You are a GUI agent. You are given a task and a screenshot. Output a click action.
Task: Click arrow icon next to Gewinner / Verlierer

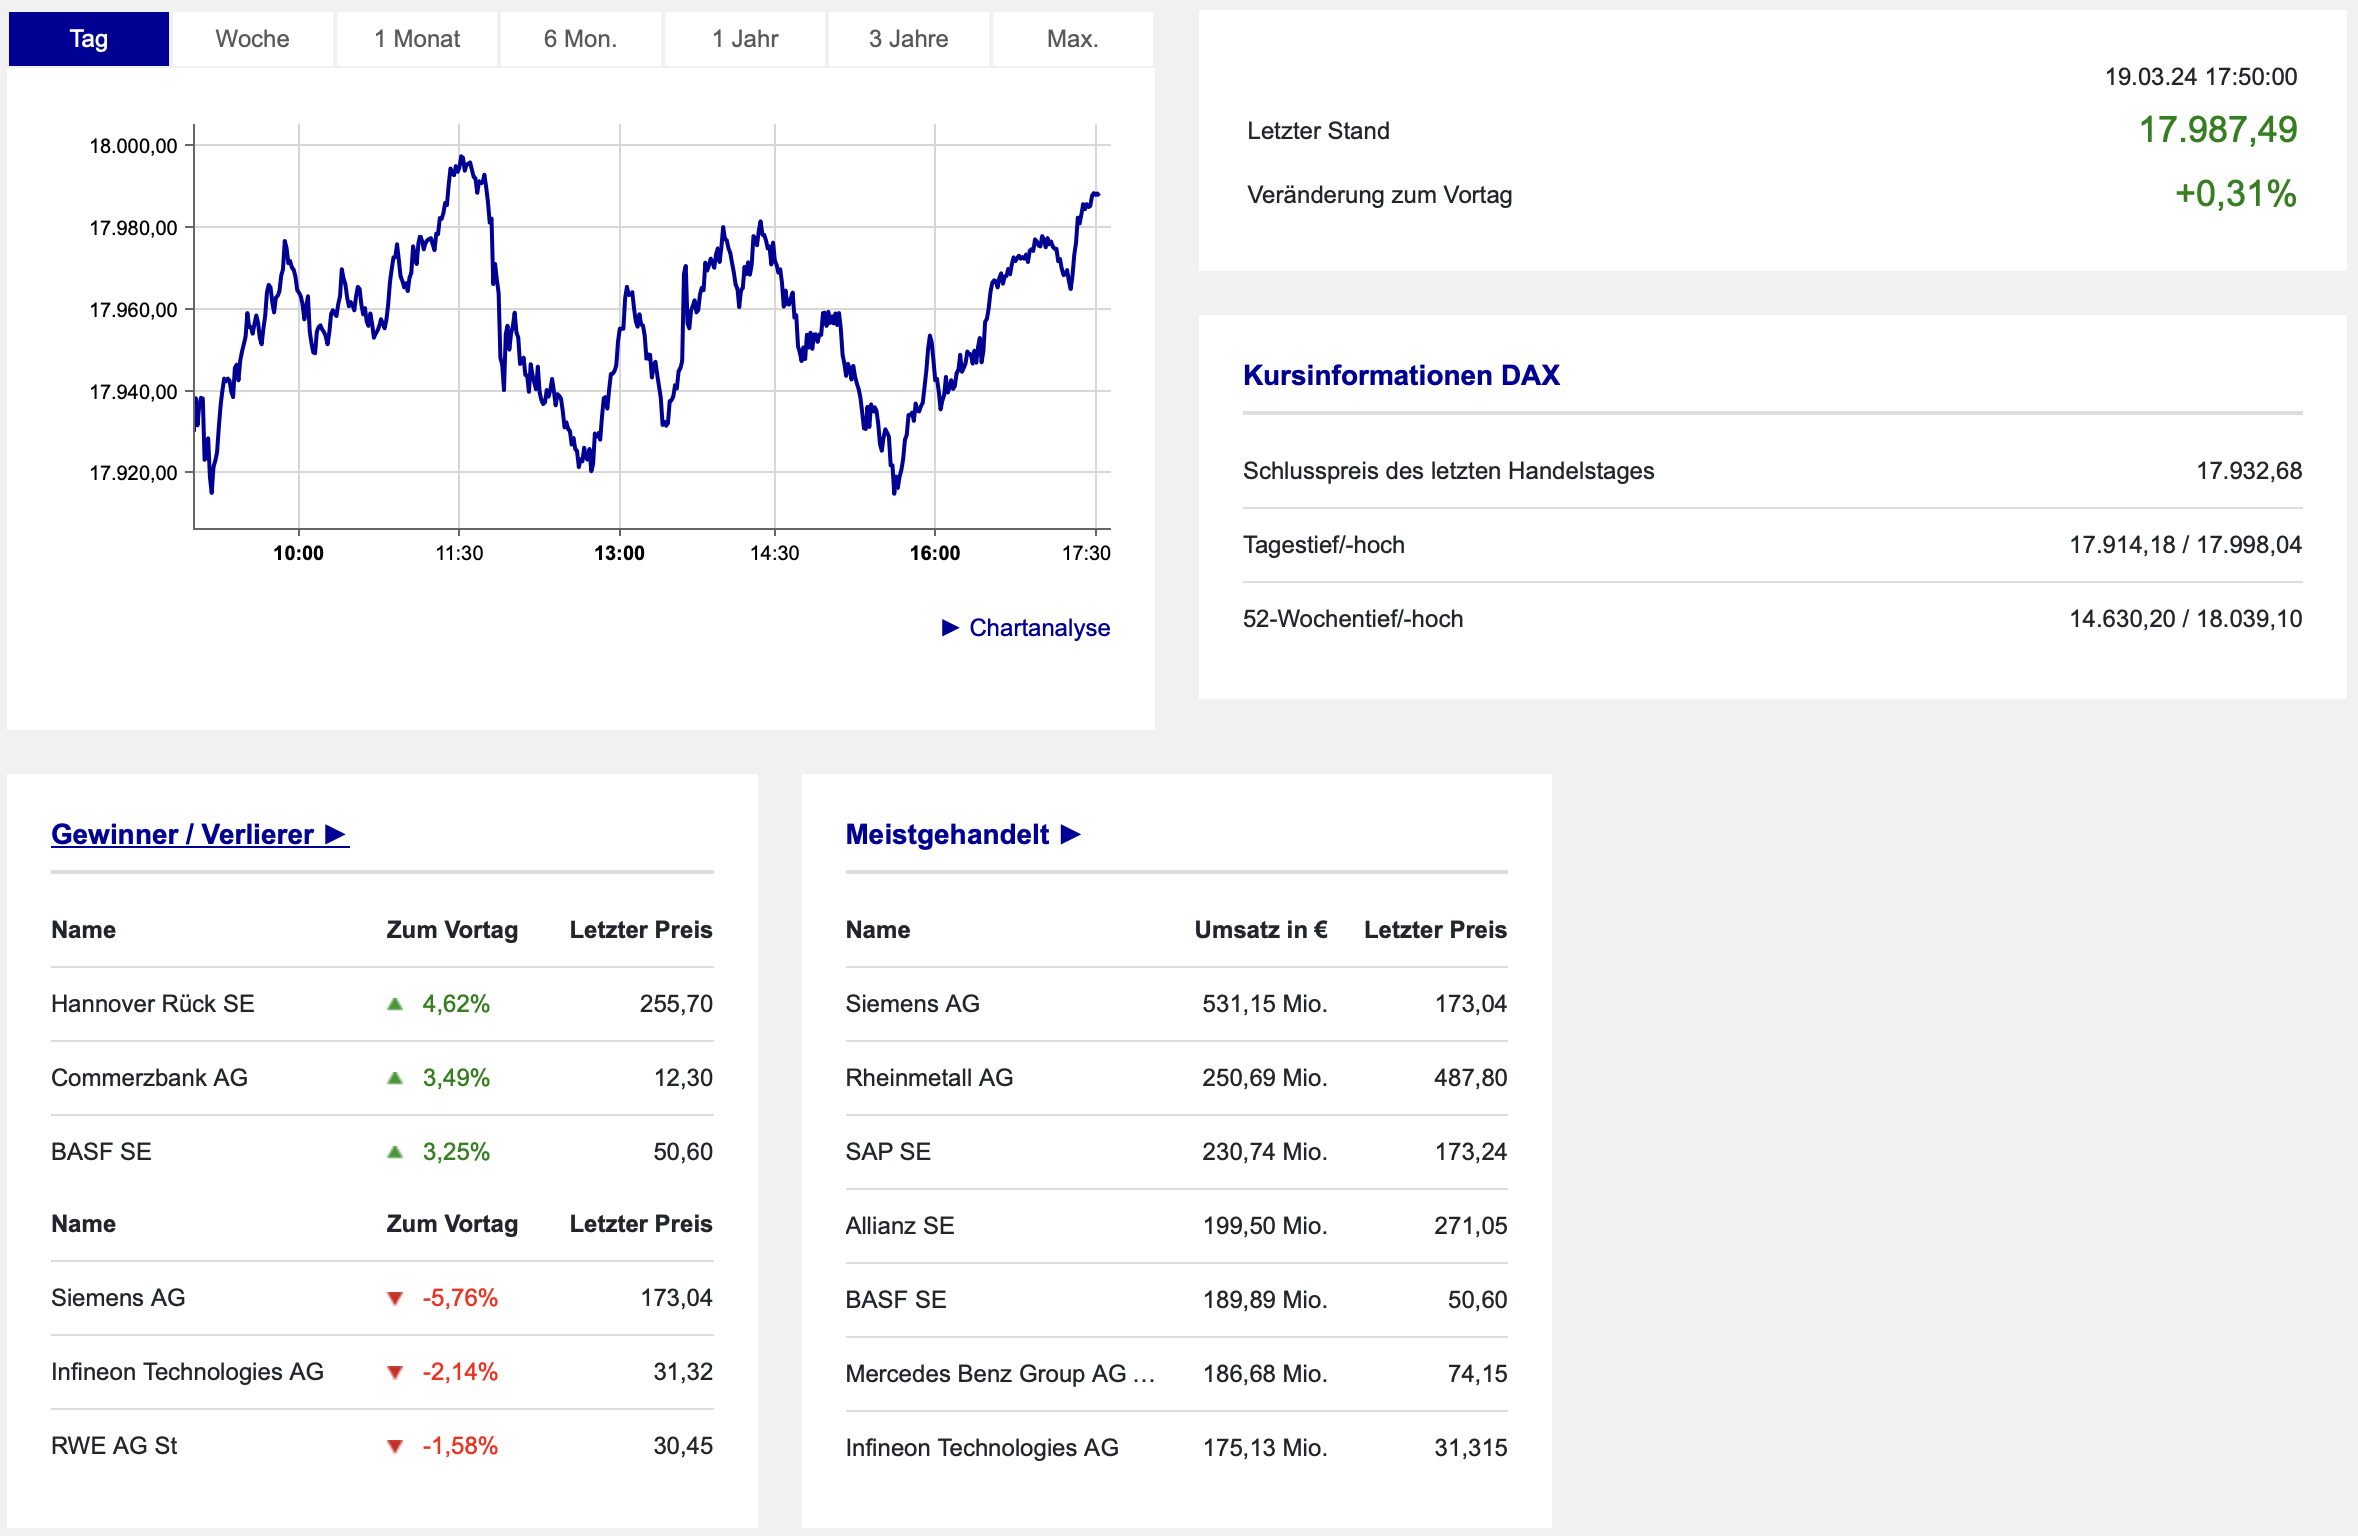(x=336, y=834)
